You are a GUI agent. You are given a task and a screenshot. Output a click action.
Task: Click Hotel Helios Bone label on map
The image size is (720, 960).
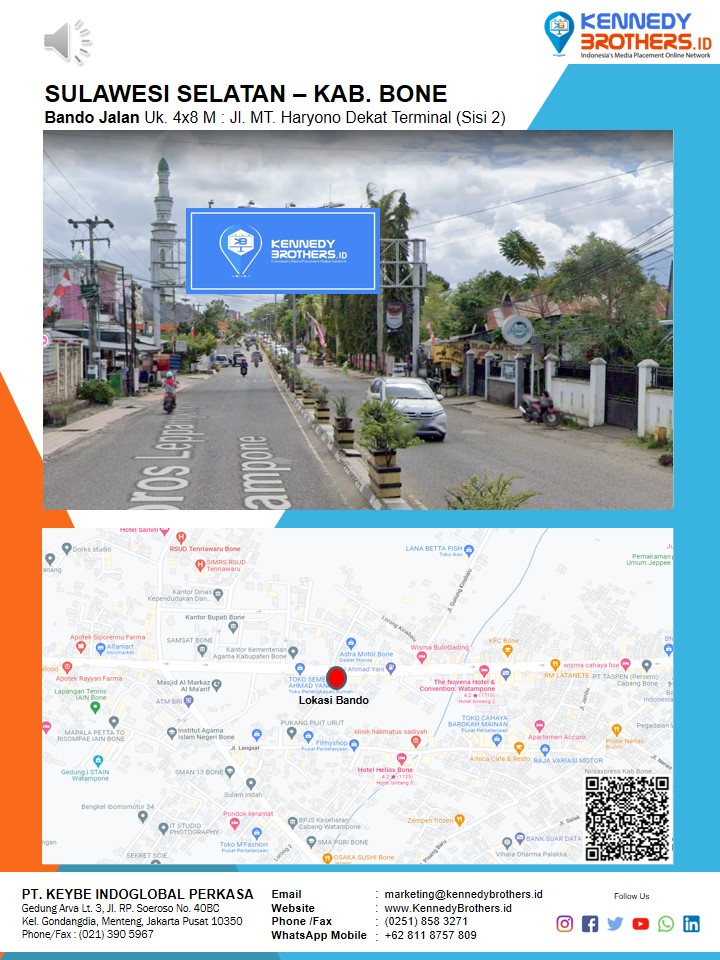pos(385,770)
